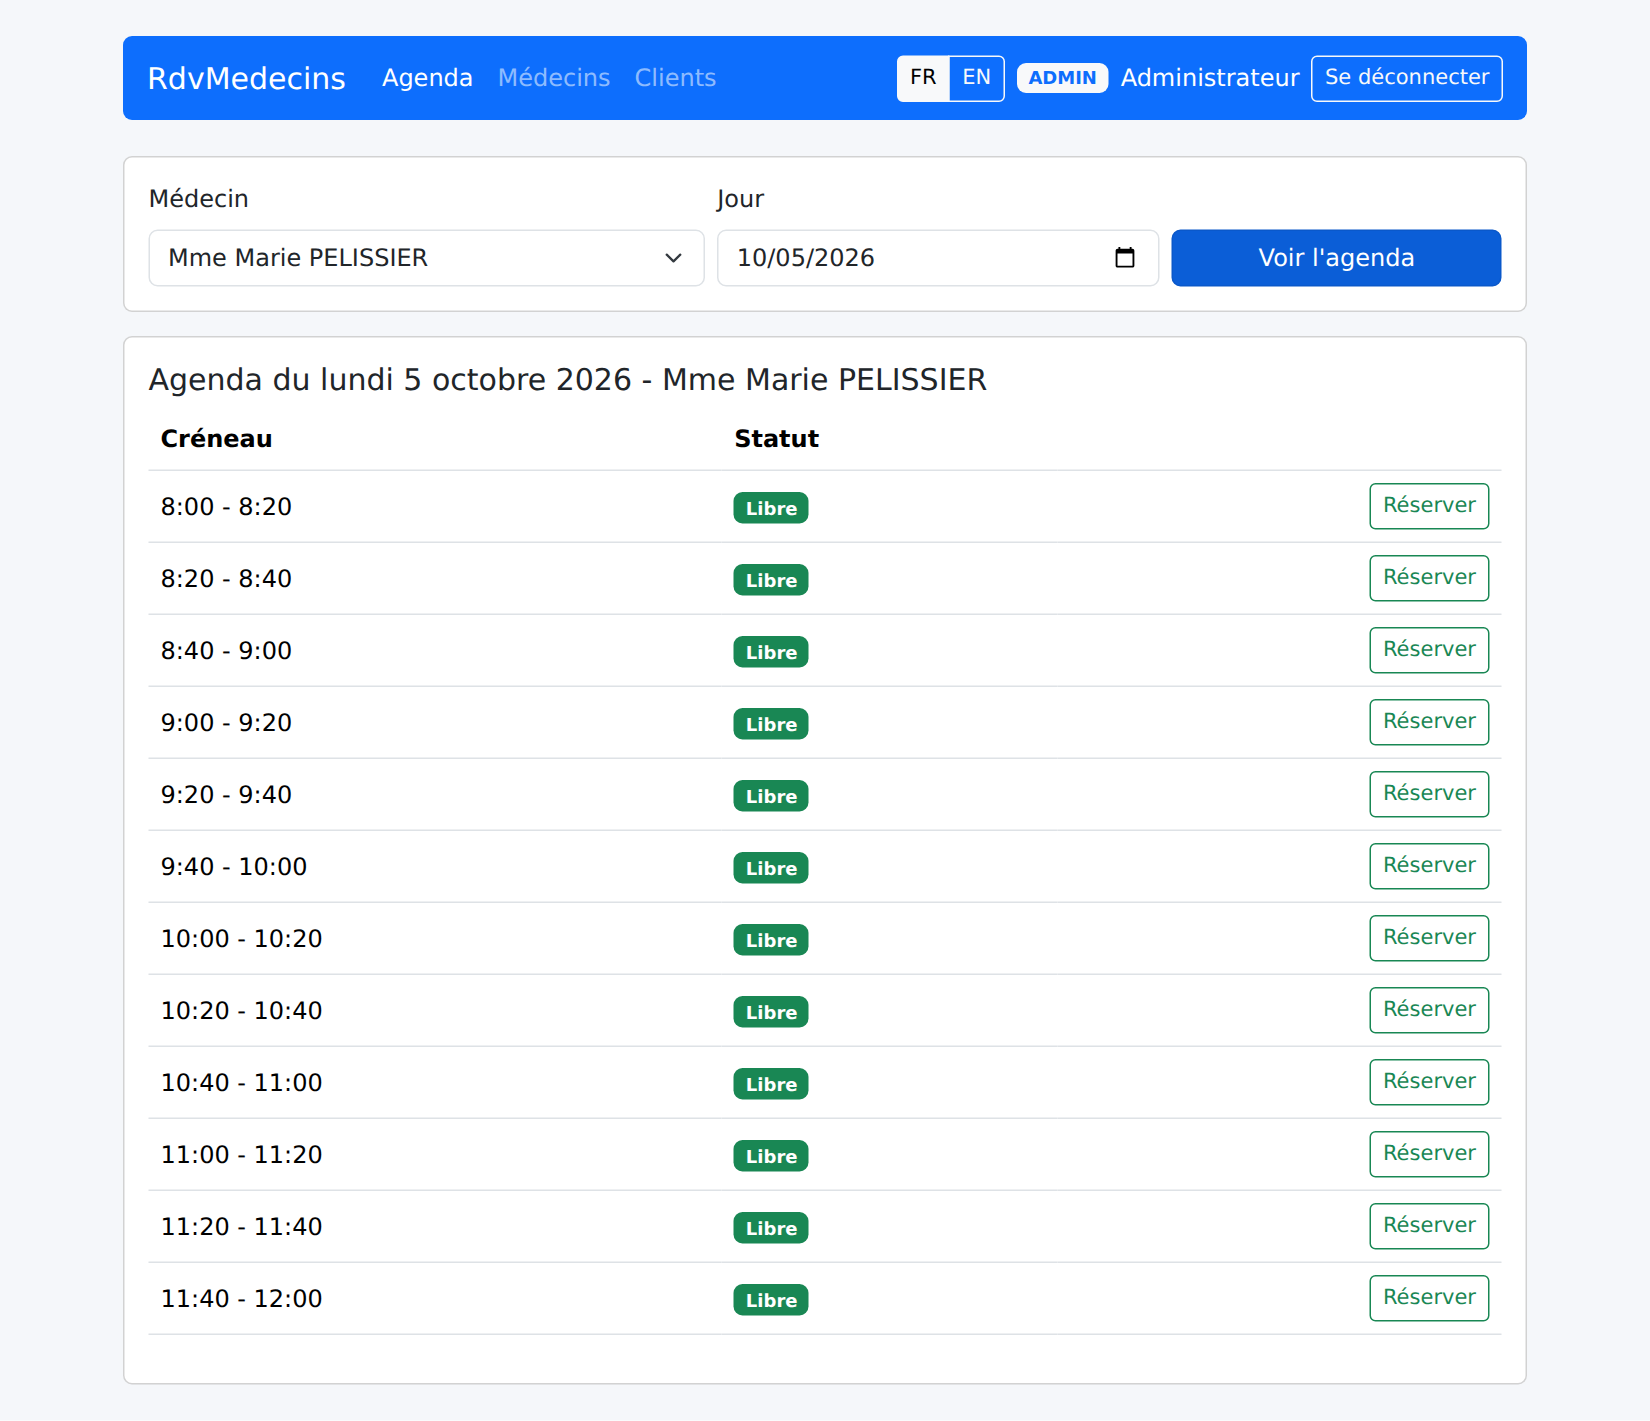Log out with Se déconnecter
Image resolution: width=1650 pixels, height=1421 pixels.
coord(1406,78)
